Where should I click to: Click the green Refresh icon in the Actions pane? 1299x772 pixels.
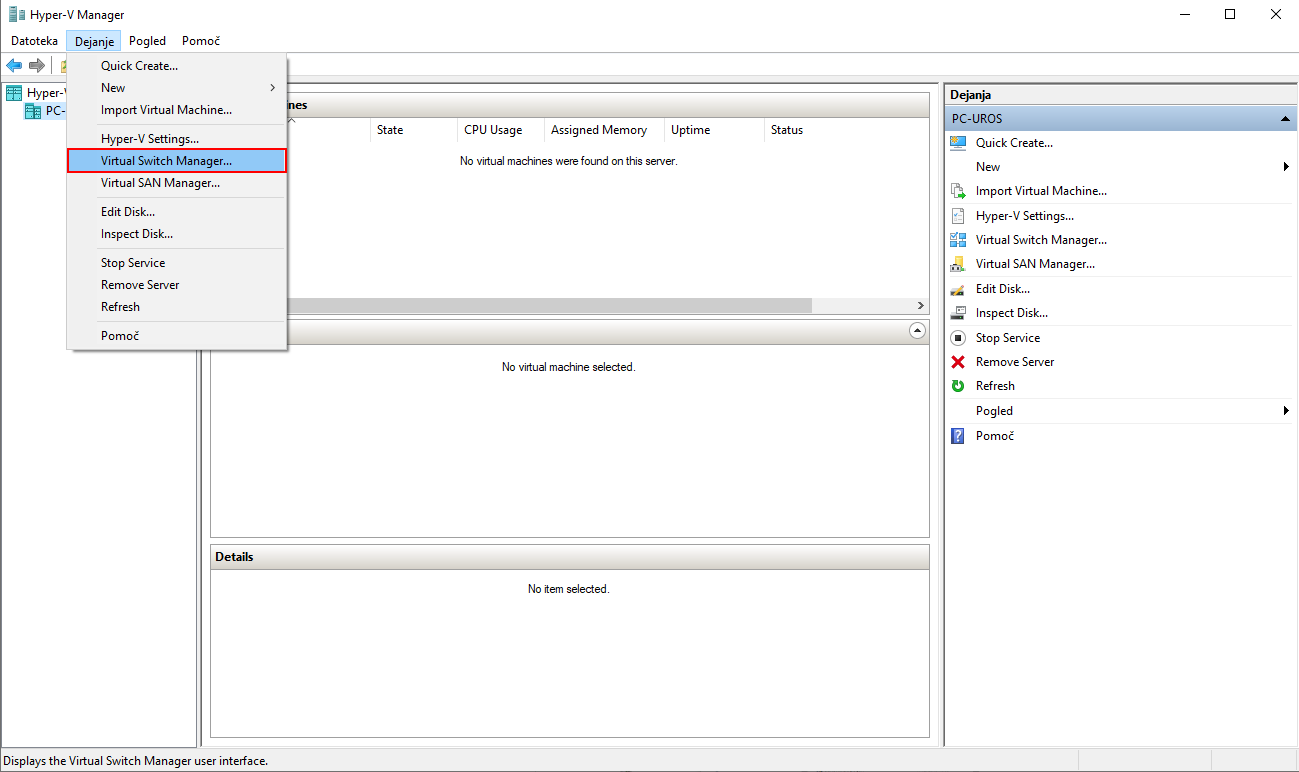point(958,386)
